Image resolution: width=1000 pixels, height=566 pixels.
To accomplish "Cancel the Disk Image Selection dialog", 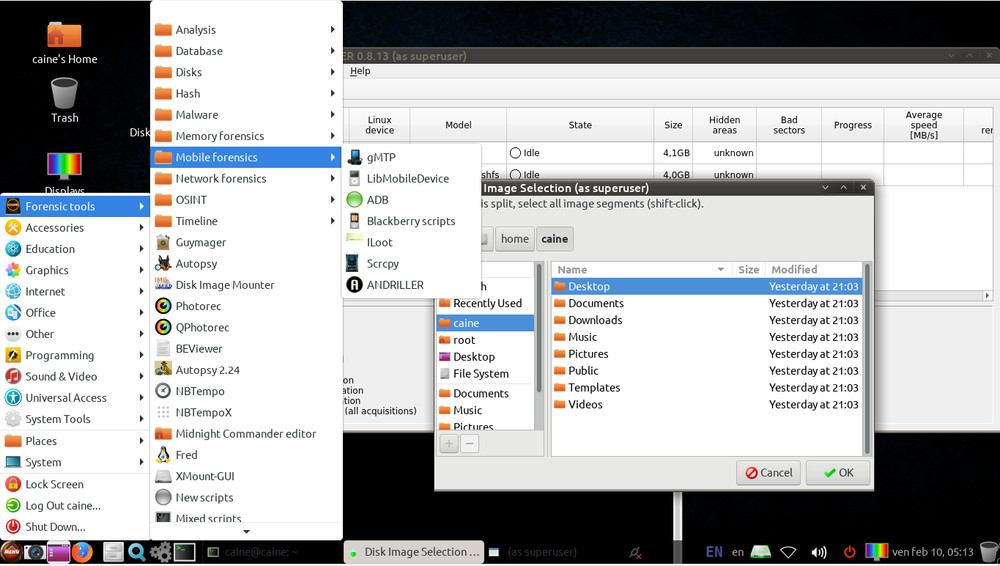I will pyautogui.click(x=767, y=473).
